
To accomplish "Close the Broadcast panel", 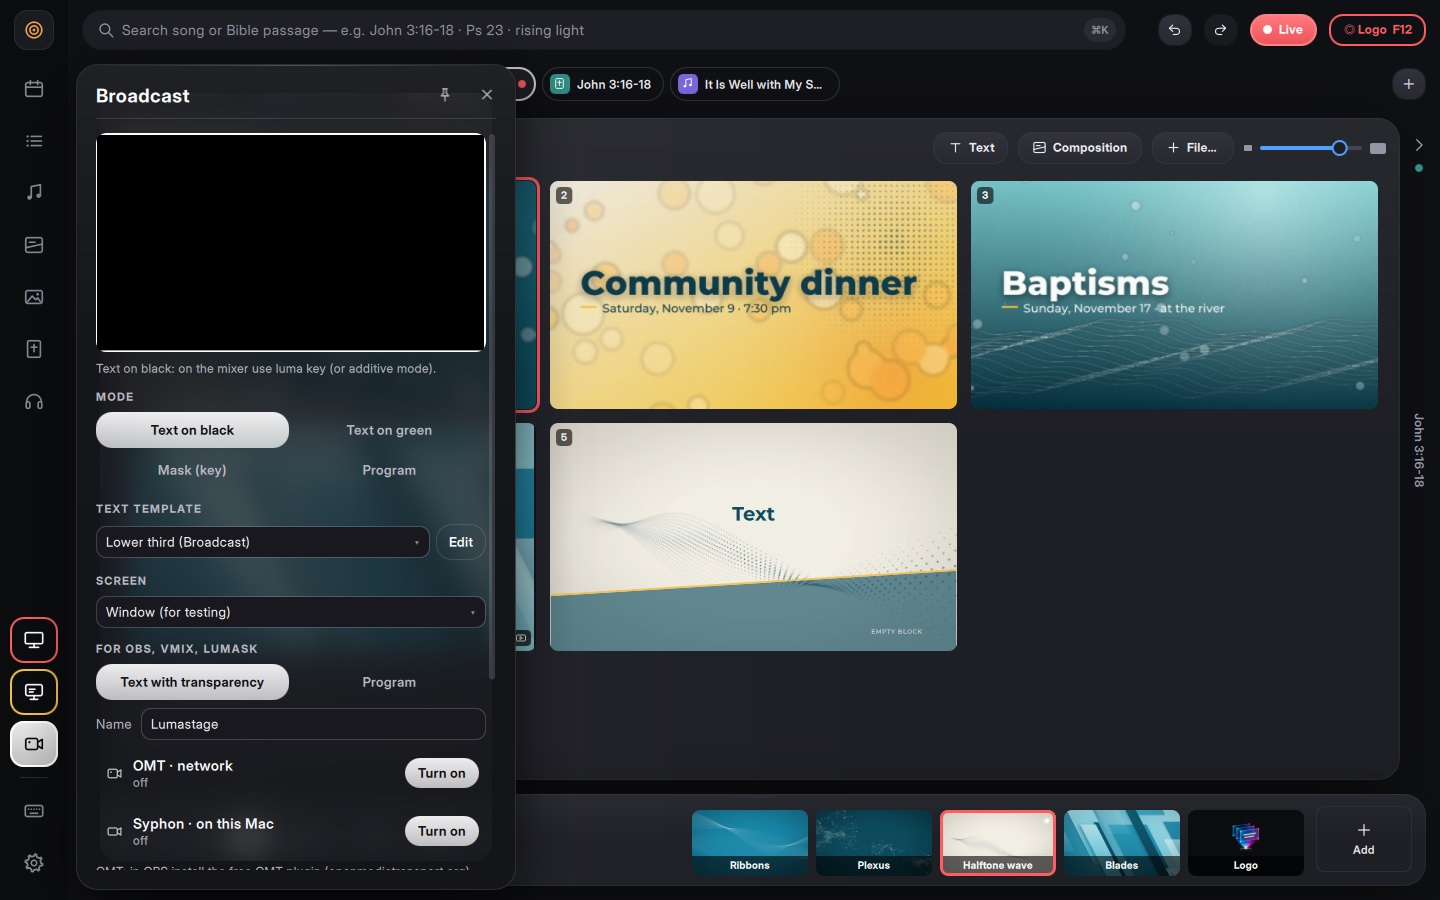I will coord(487,95).
